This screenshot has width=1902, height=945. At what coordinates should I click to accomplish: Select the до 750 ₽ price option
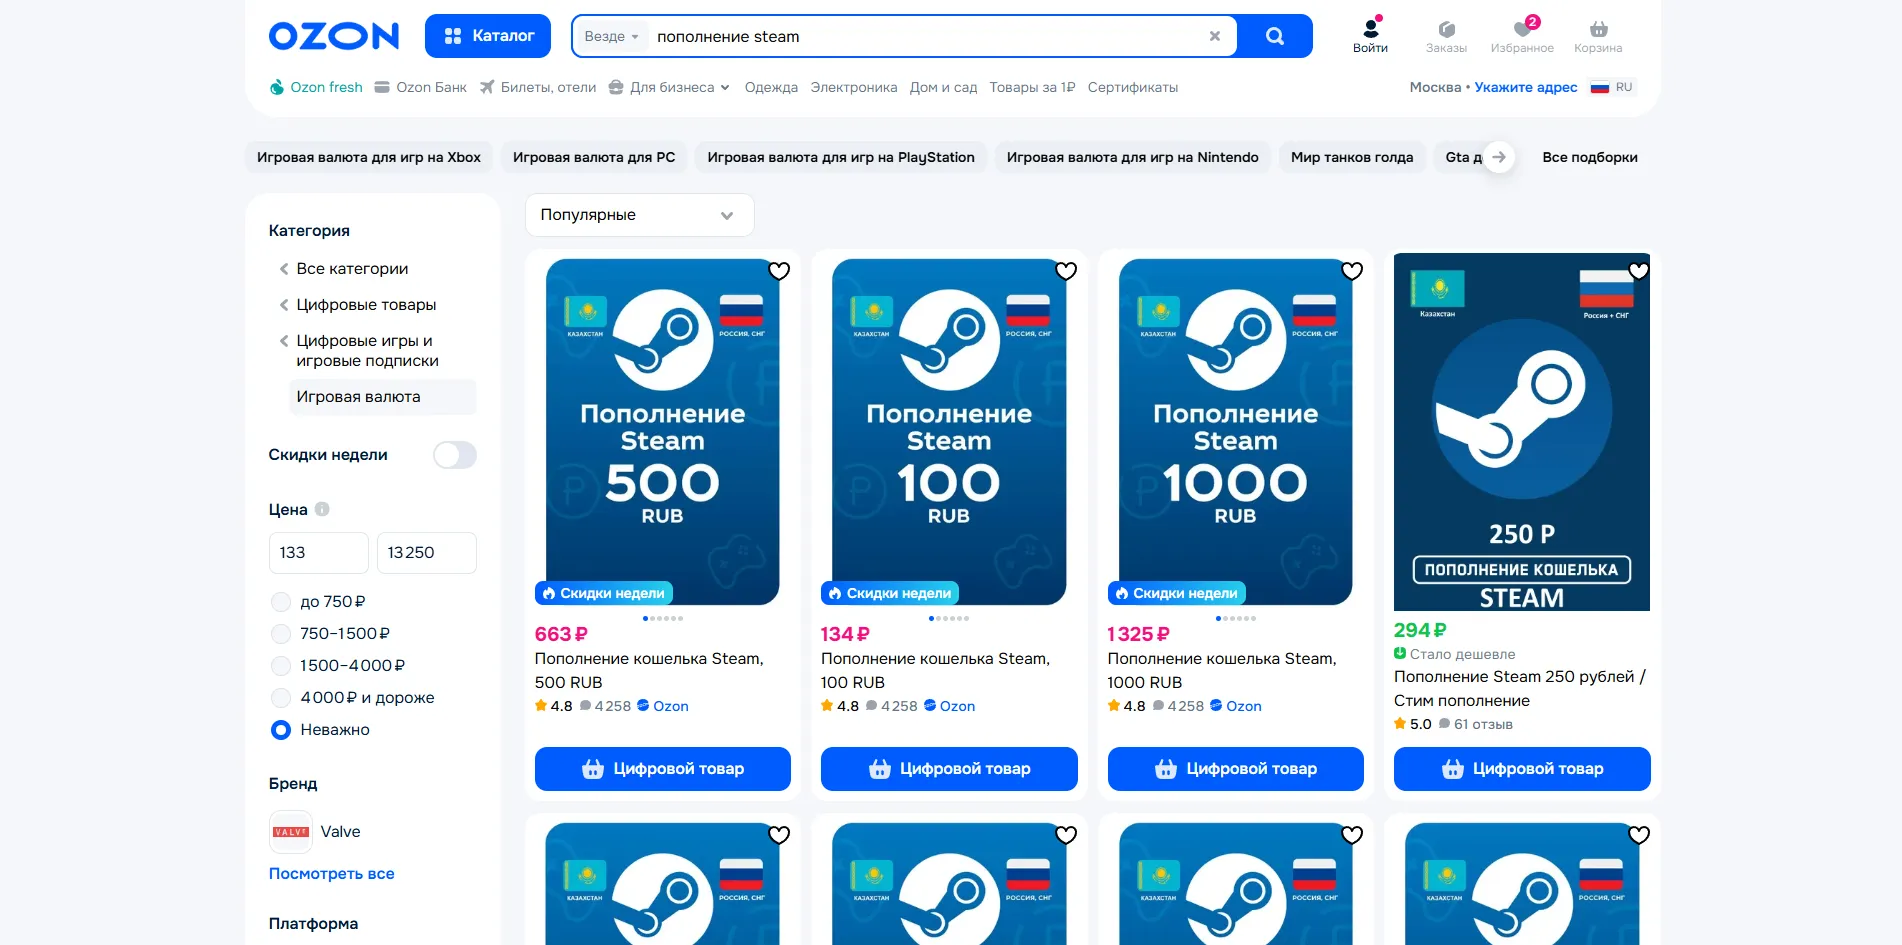[x=281, y=602]
